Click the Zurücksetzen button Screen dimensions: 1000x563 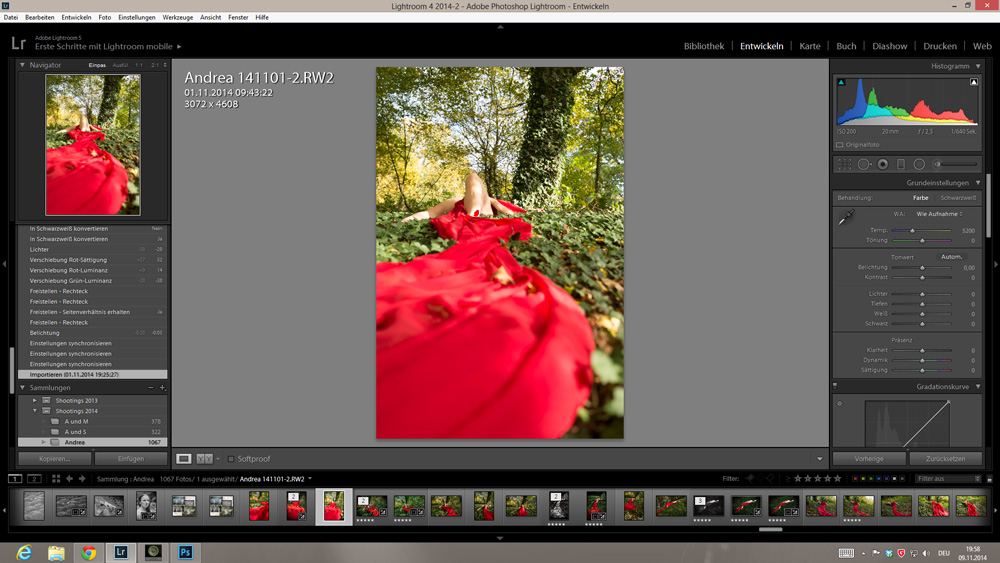(x=945, y=459)
